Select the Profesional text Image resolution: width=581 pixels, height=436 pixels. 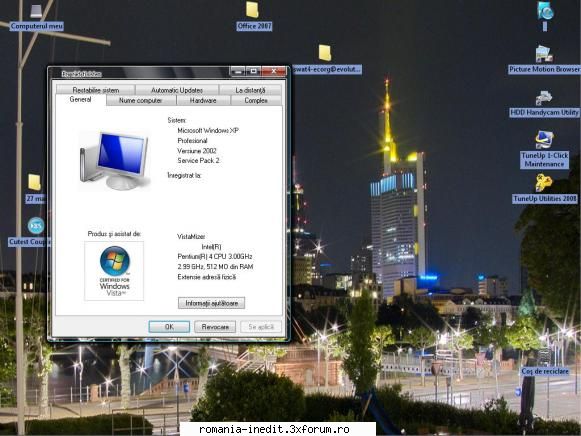[192, 141]
